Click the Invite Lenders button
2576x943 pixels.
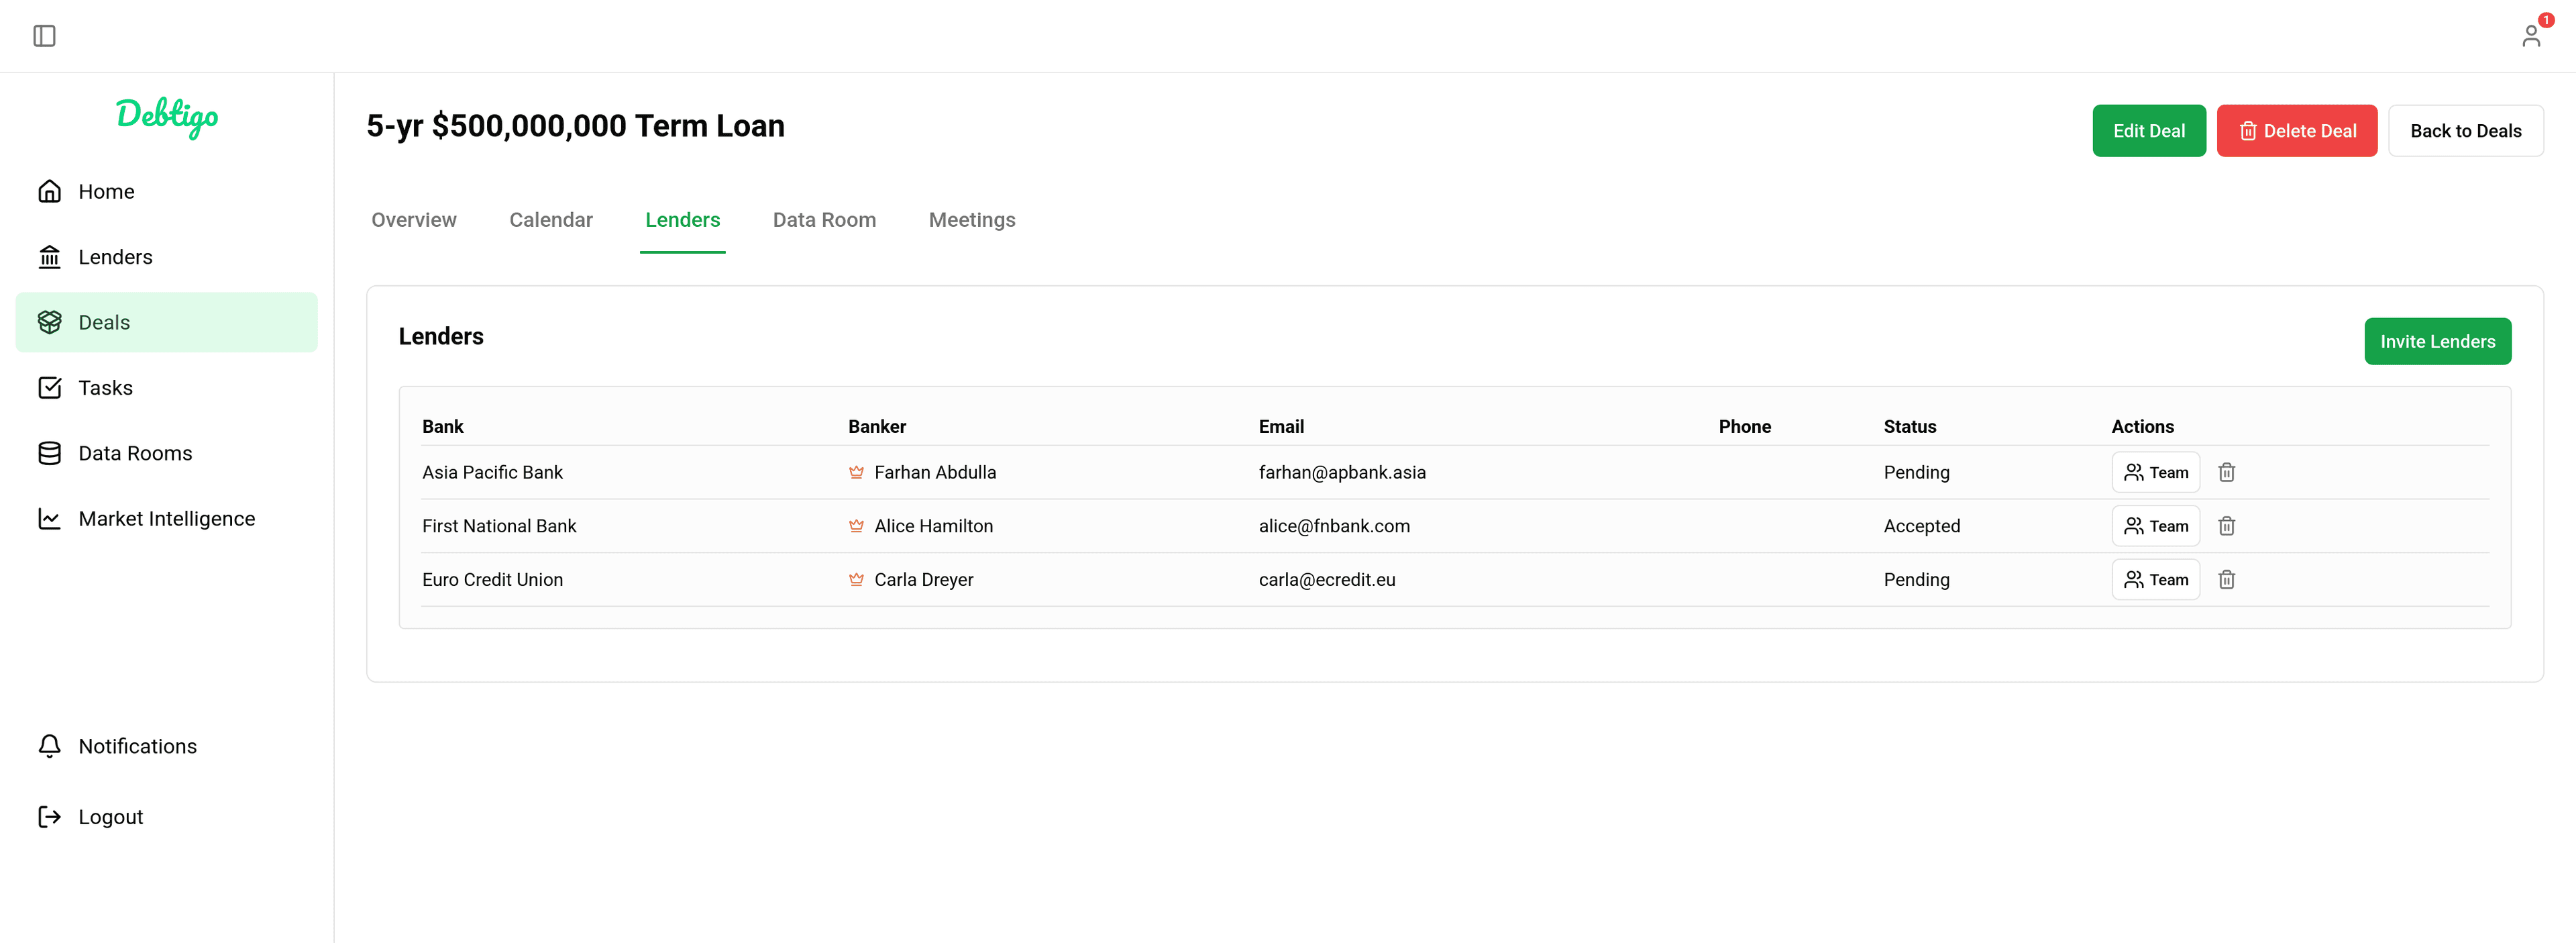2438,341
